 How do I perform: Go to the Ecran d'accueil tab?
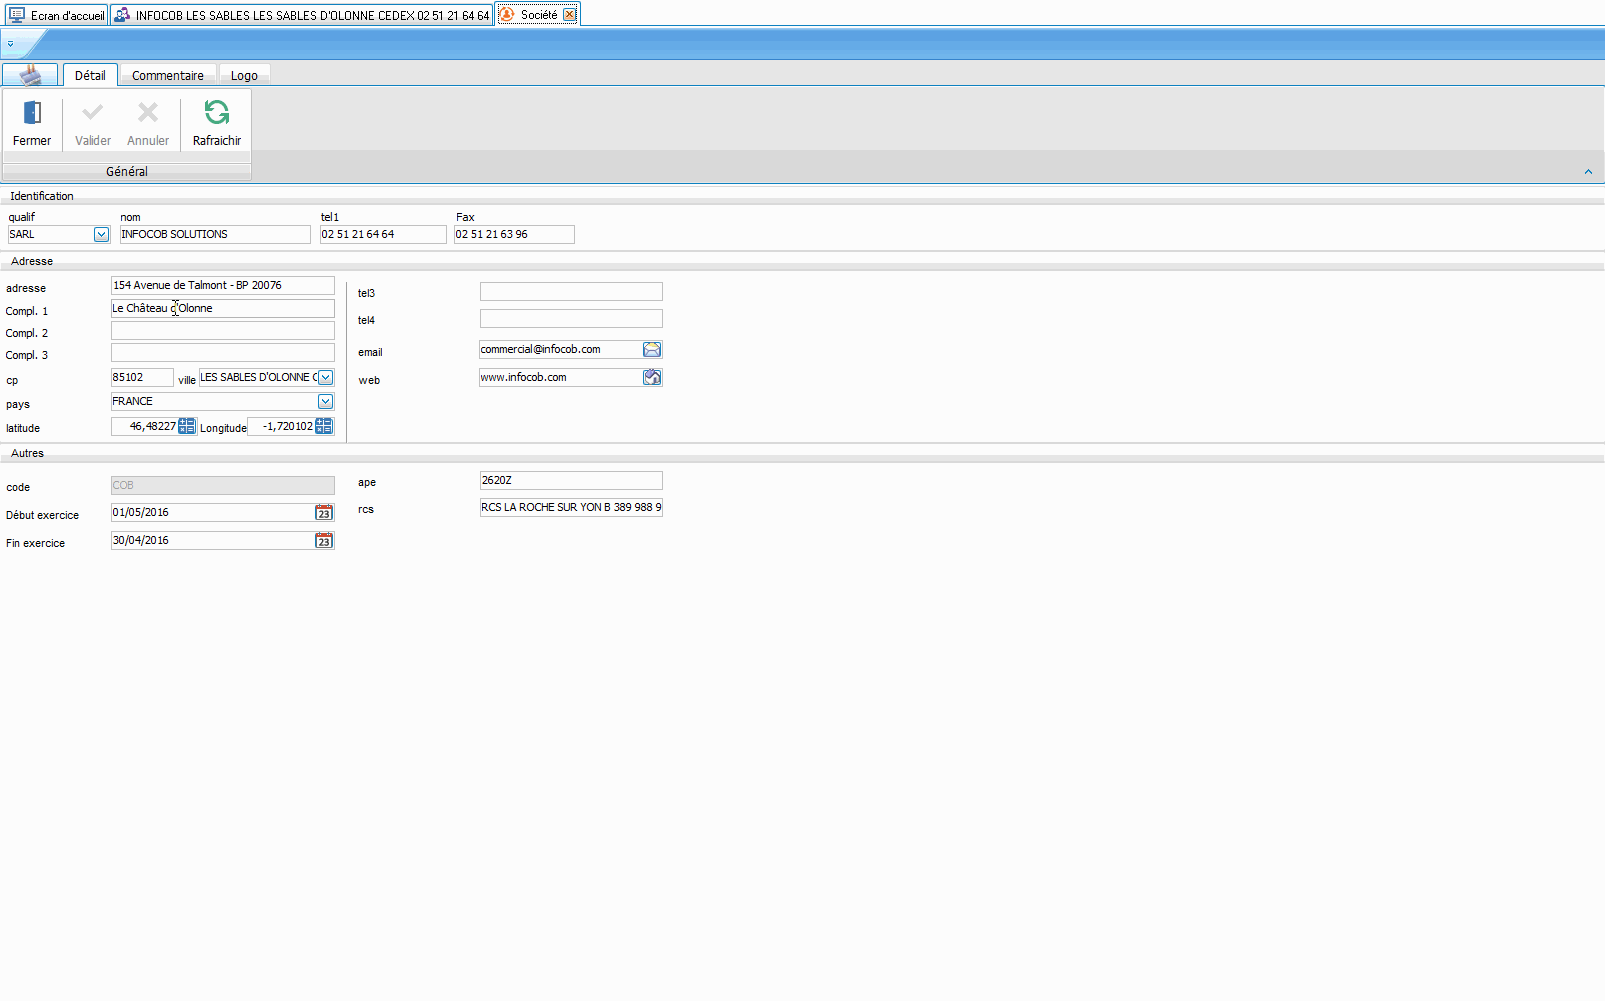[x=56, y=15]
